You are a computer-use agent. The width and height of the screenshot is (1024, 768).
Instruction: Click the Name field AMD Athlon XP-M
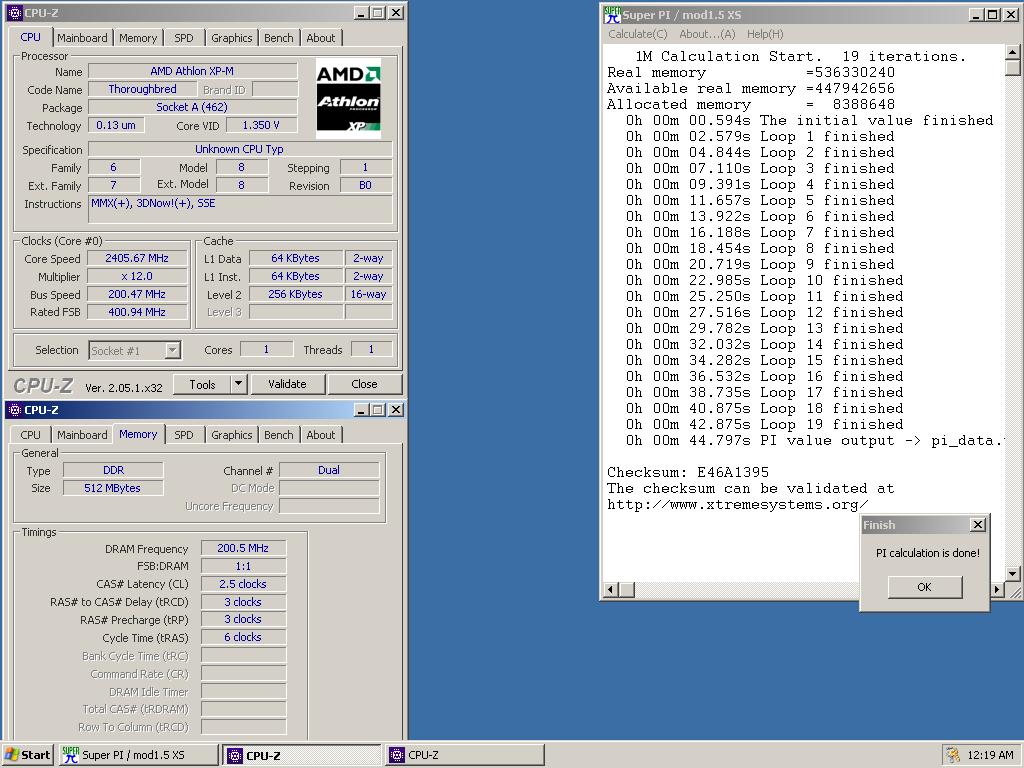click(193, 71)
